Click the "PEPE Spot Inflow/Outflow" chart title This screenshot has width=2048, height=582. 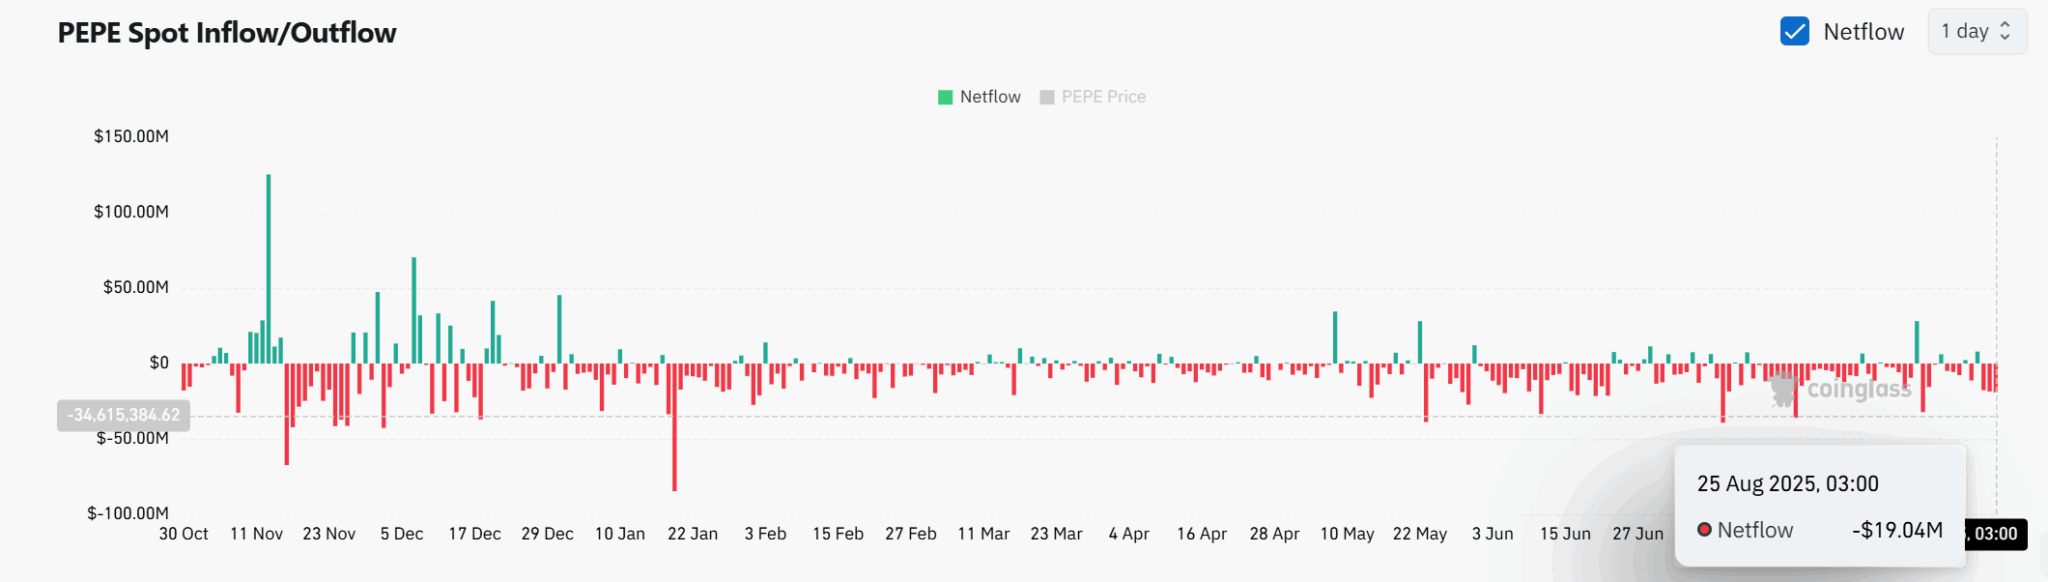(x=227, y=33)
